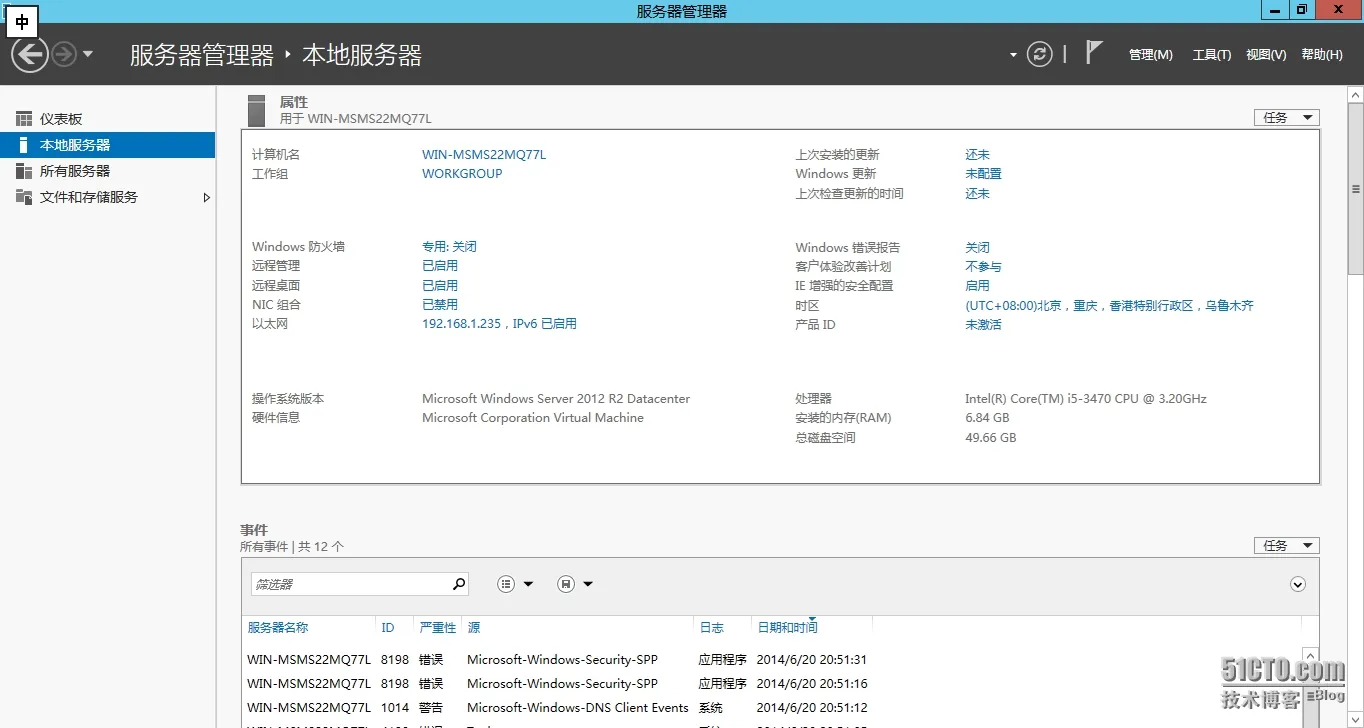Sort events by the 源 column
This screenshot has height=728, width=1364.
coord(474,628)
